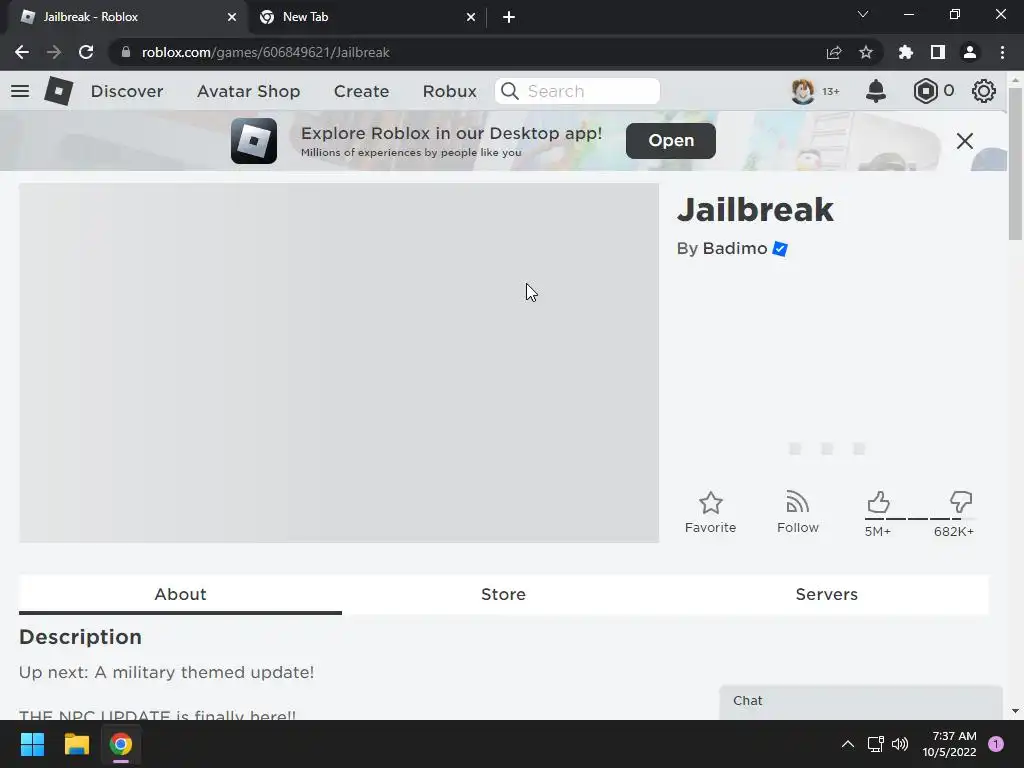Click the address bar URL
Viewport: 1024px width, 768px height.
click(x=266, y=52)
